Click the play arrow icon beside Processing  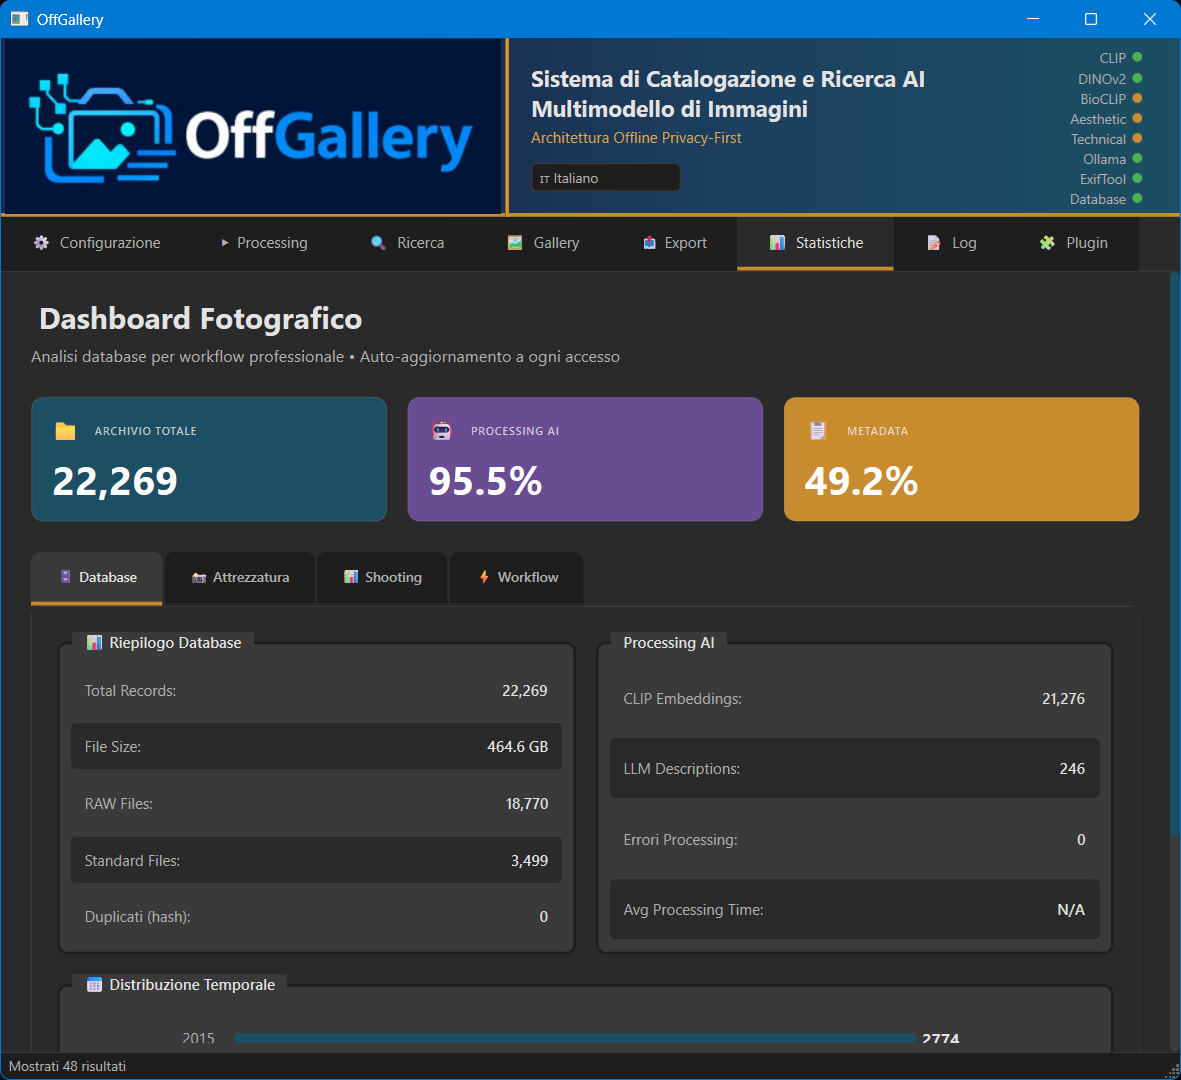(224, 243)
